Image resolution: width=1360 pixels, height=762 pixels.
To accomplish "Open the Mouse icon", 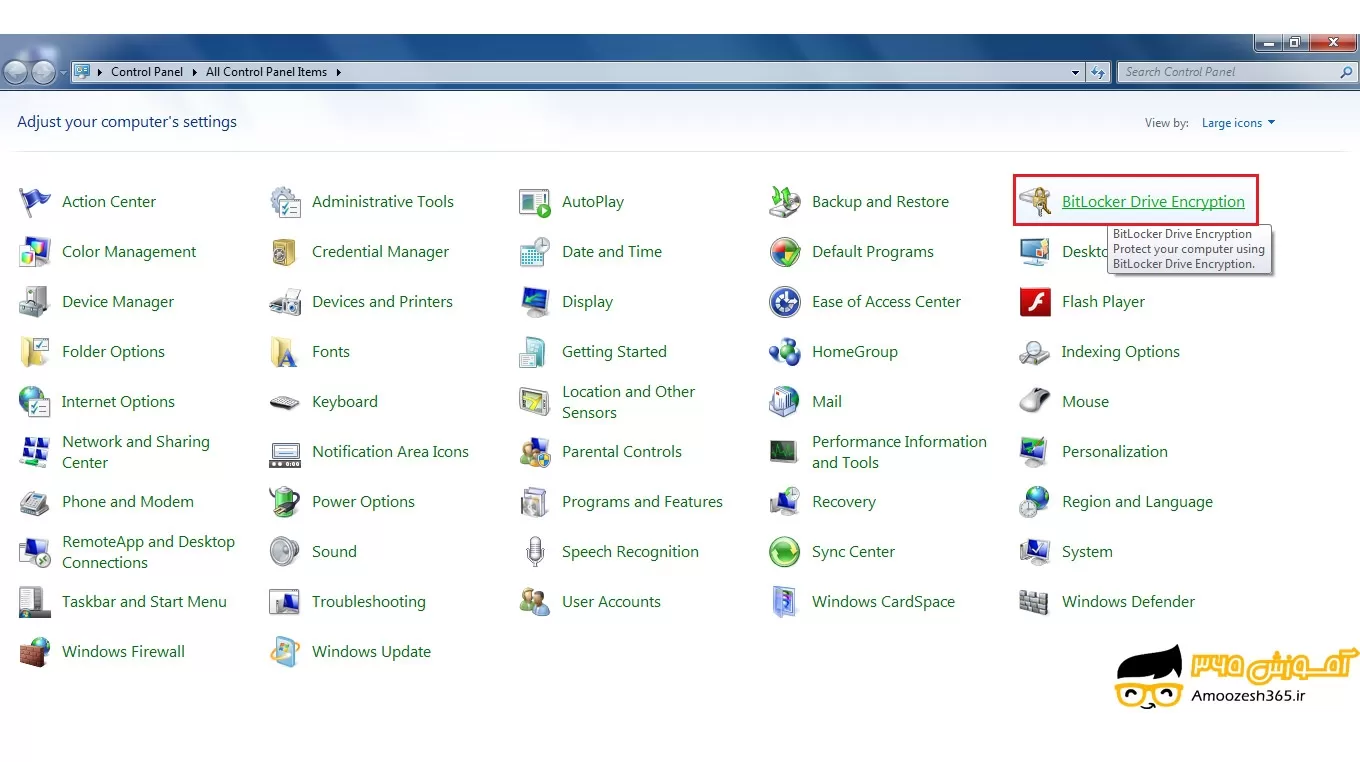I will 1035,402.
